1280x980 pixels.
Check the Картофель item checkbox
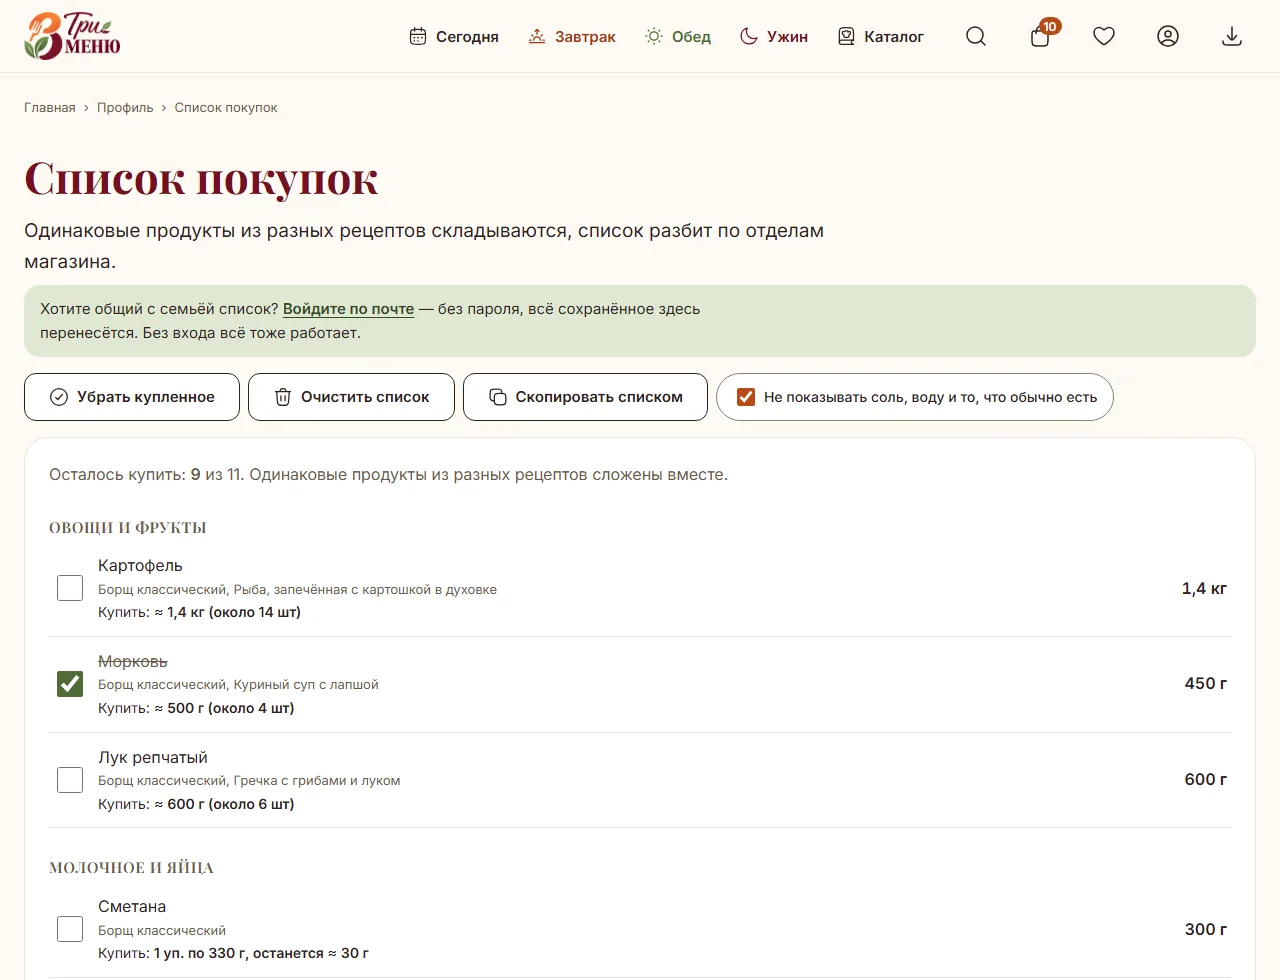click(70, 588)
